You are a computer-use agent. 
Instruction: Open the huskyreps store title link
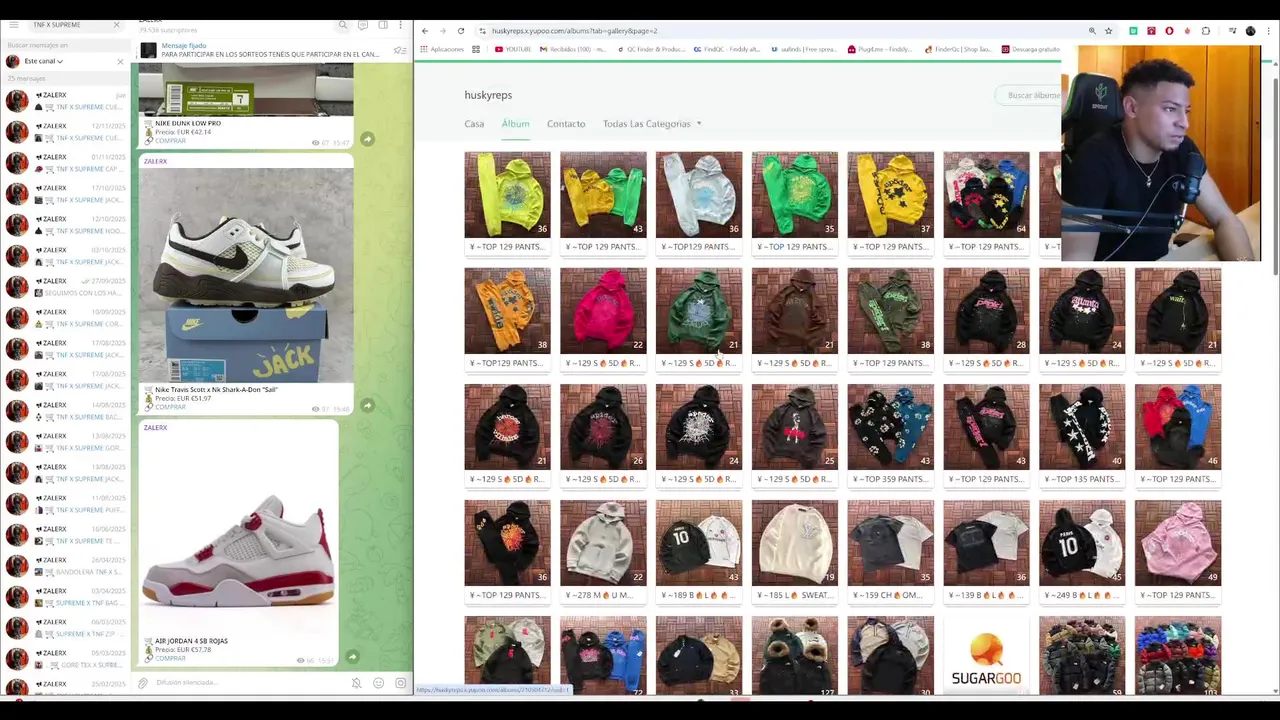(x=488, y=95)
